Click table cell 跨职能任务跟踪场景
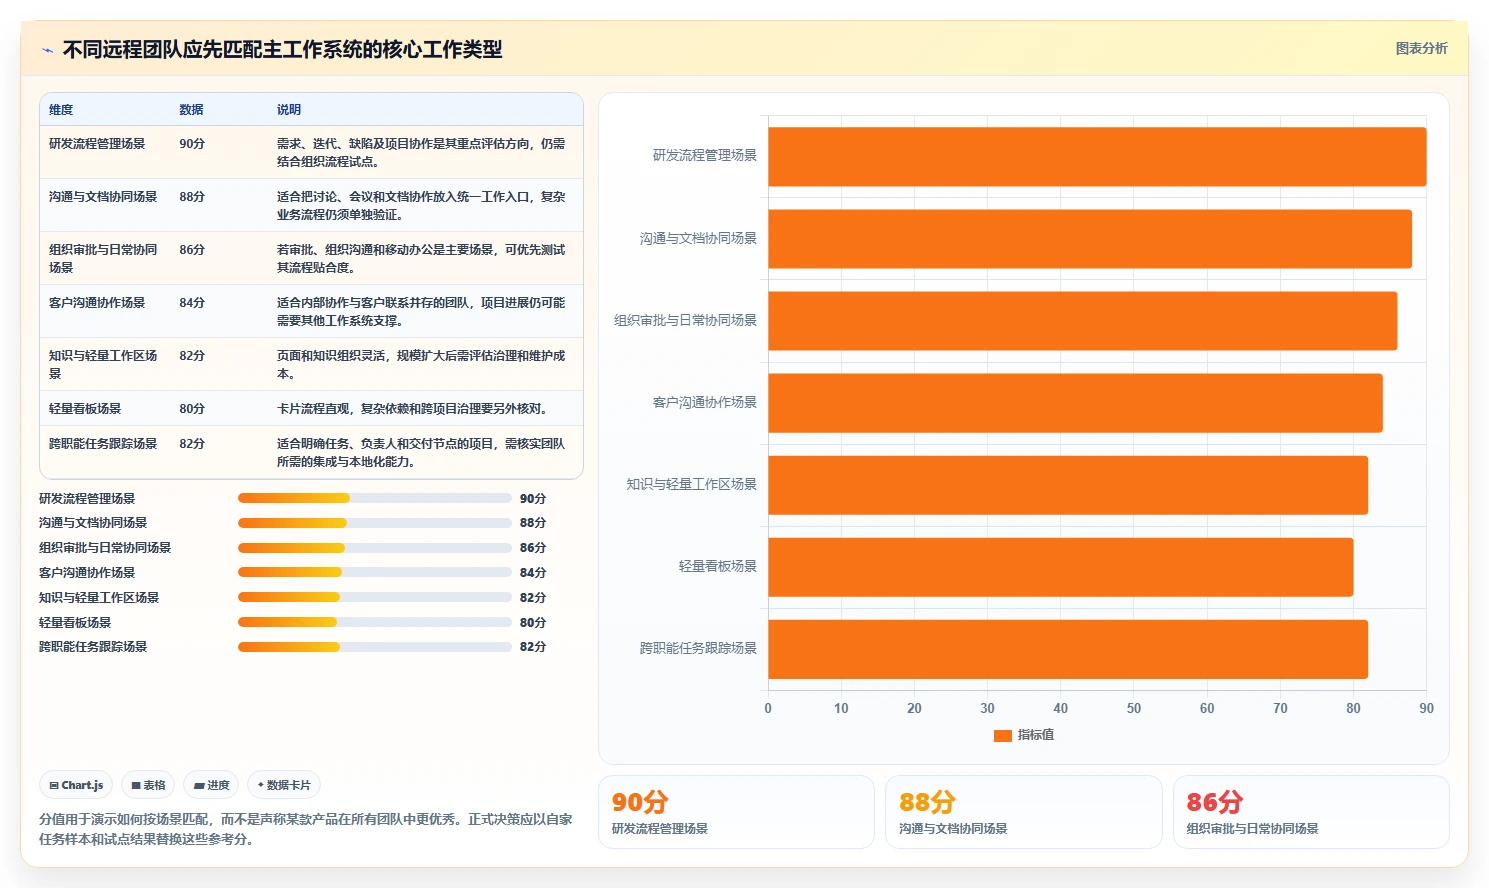 (103, 444)
